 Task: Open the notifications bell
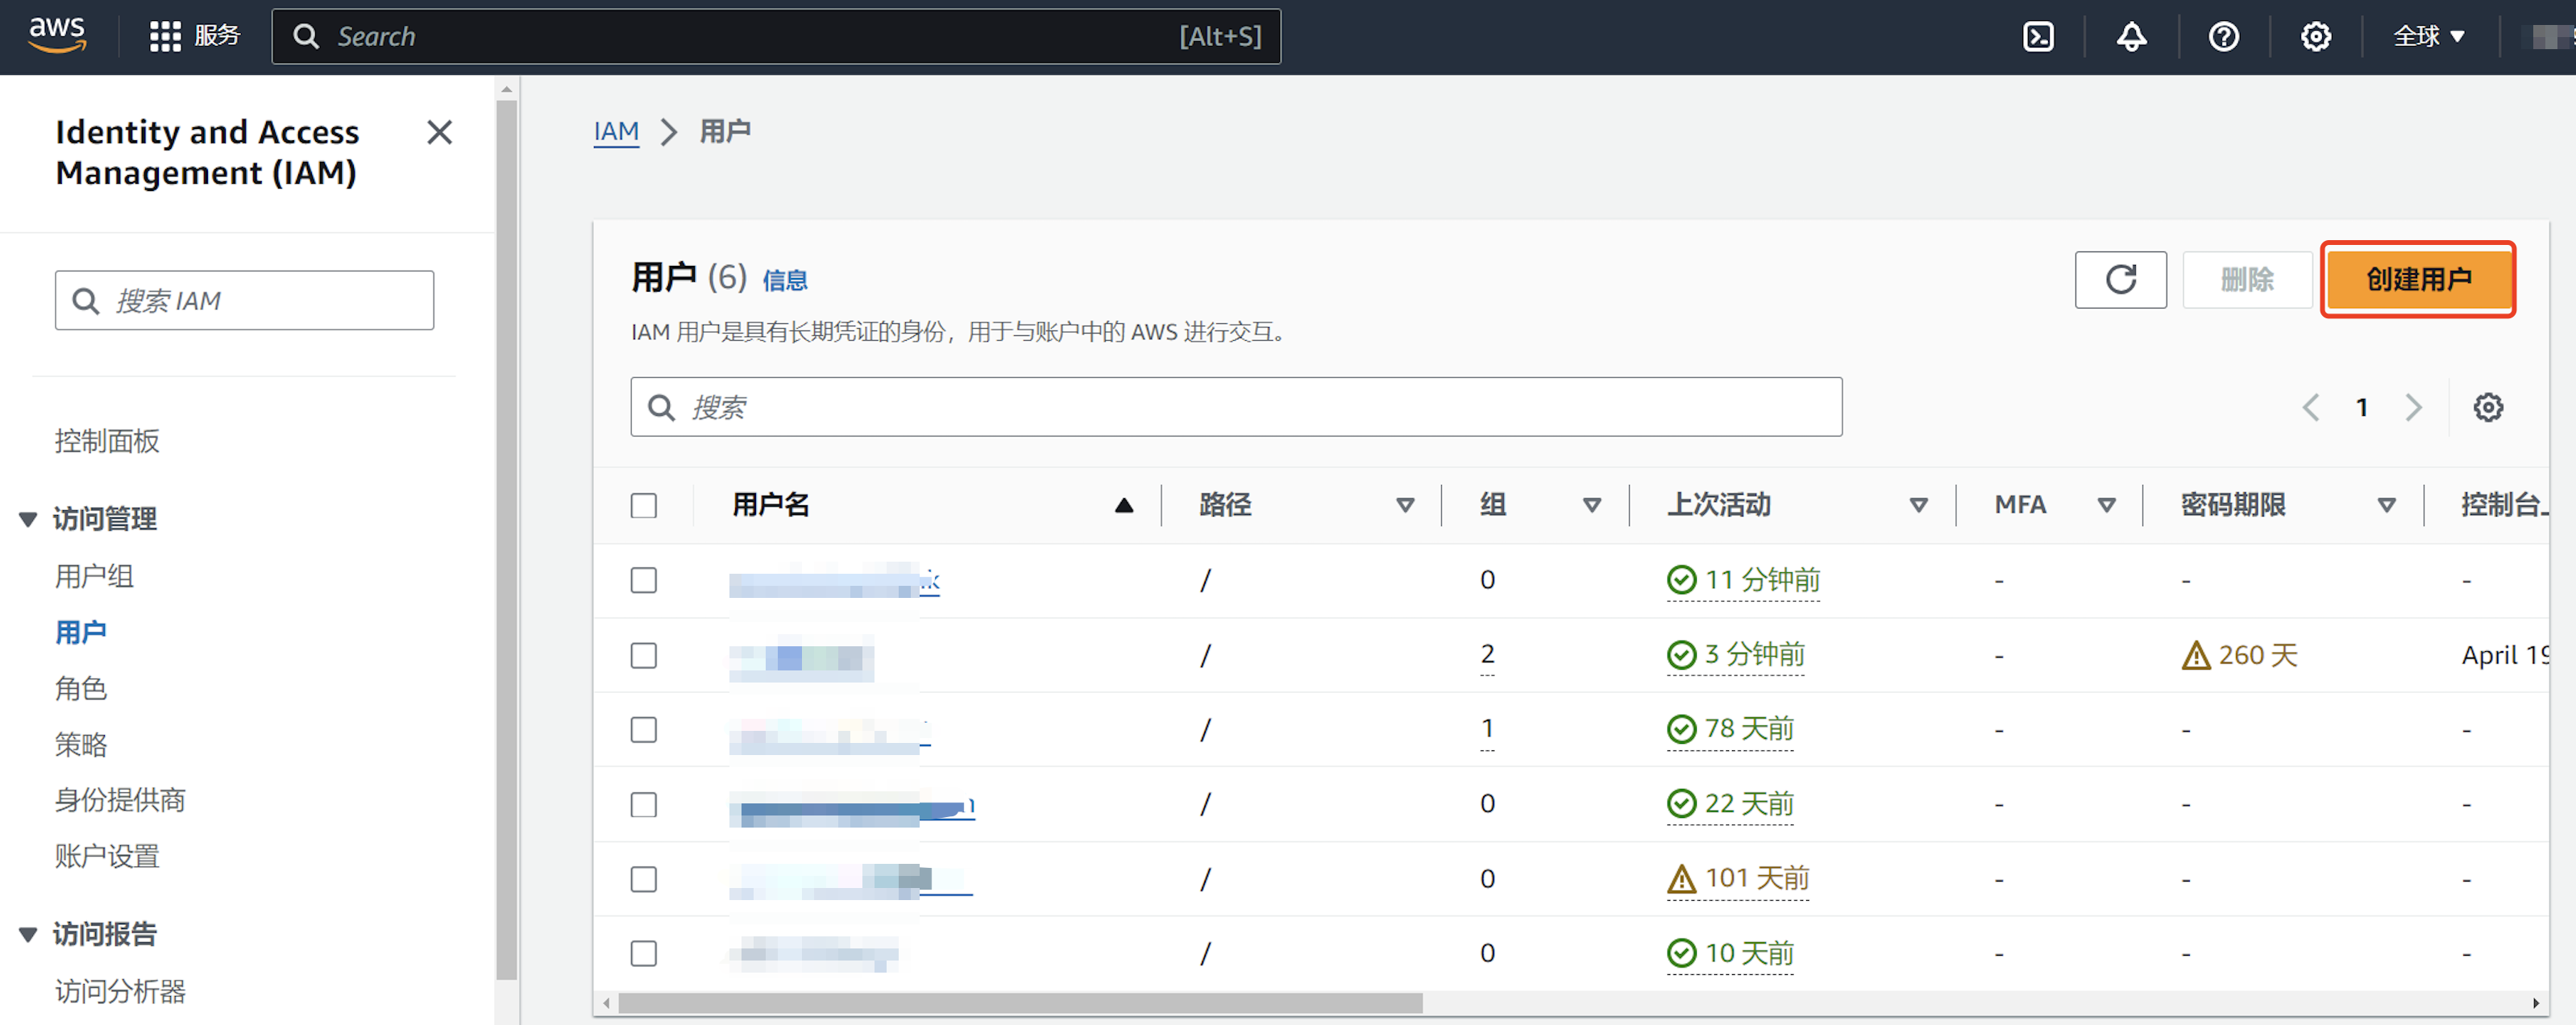(x=2131, y=37)
